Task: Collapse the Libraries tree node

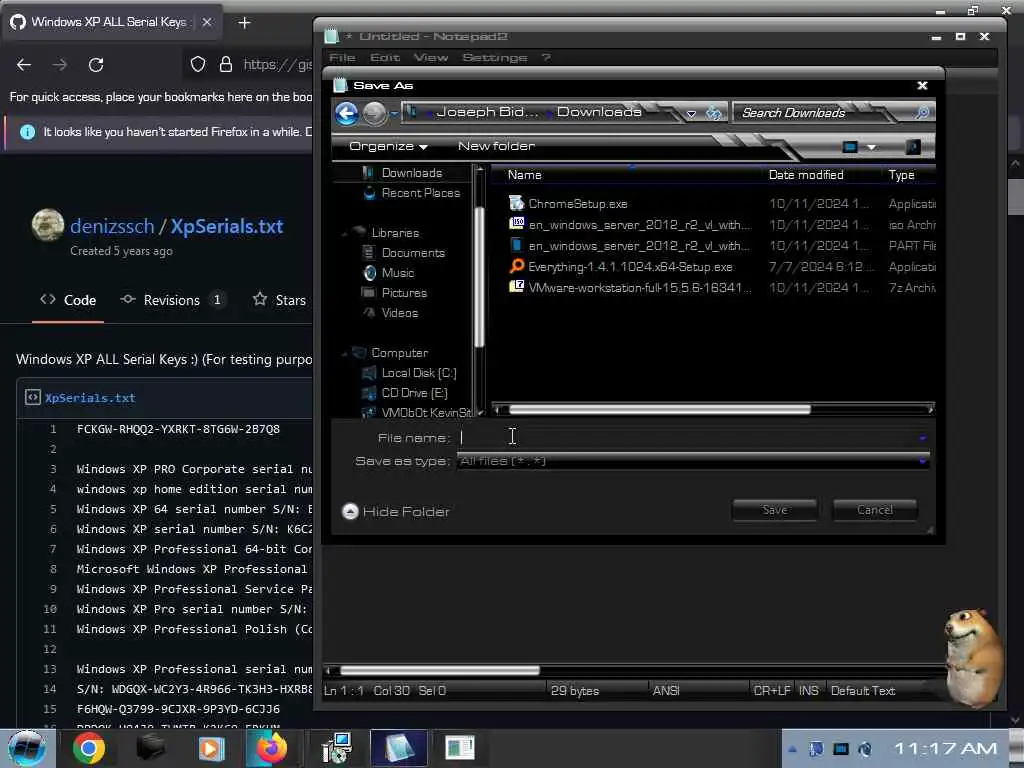Action: point(344,233)
